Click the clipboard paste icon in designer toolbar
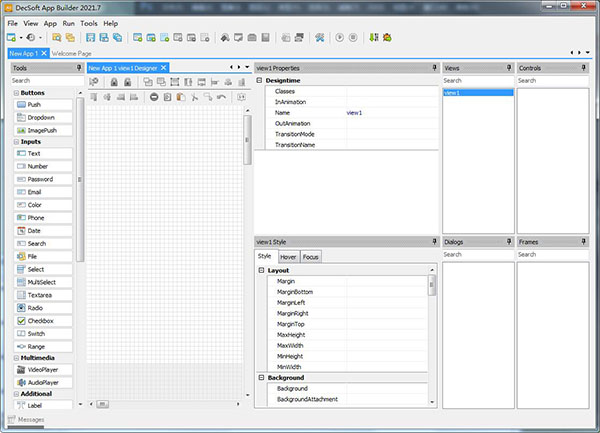600x433 pixels. pos(181,97)
